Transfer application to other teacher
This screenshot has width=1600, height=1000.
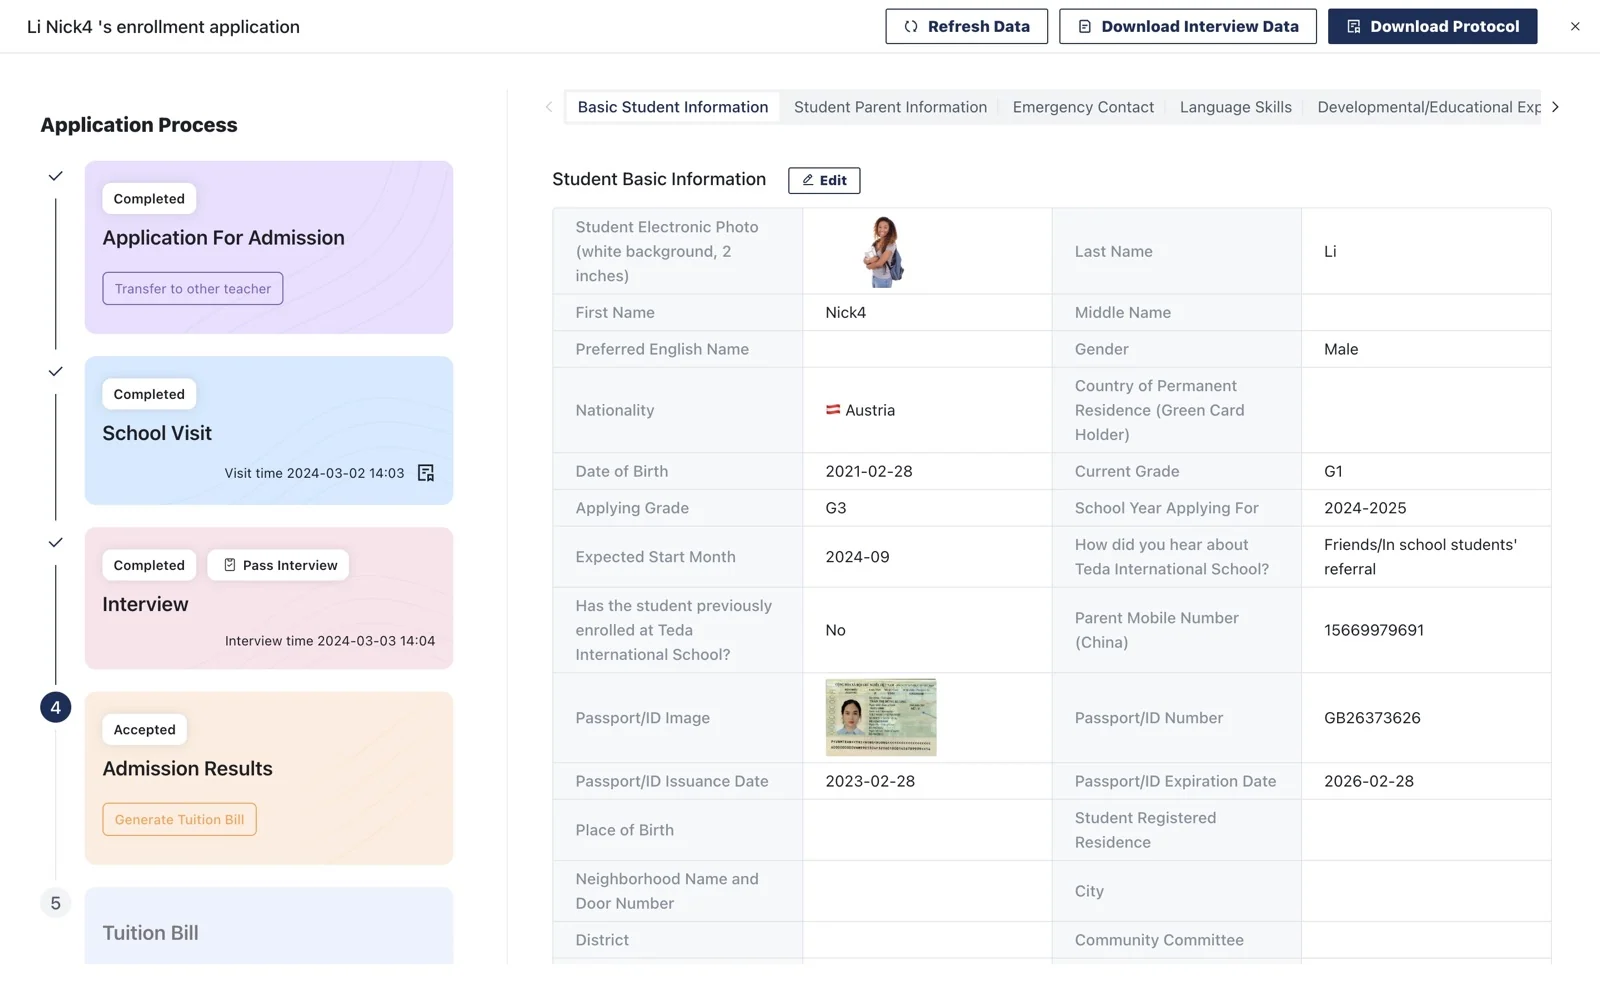click(x=193, y=289)
